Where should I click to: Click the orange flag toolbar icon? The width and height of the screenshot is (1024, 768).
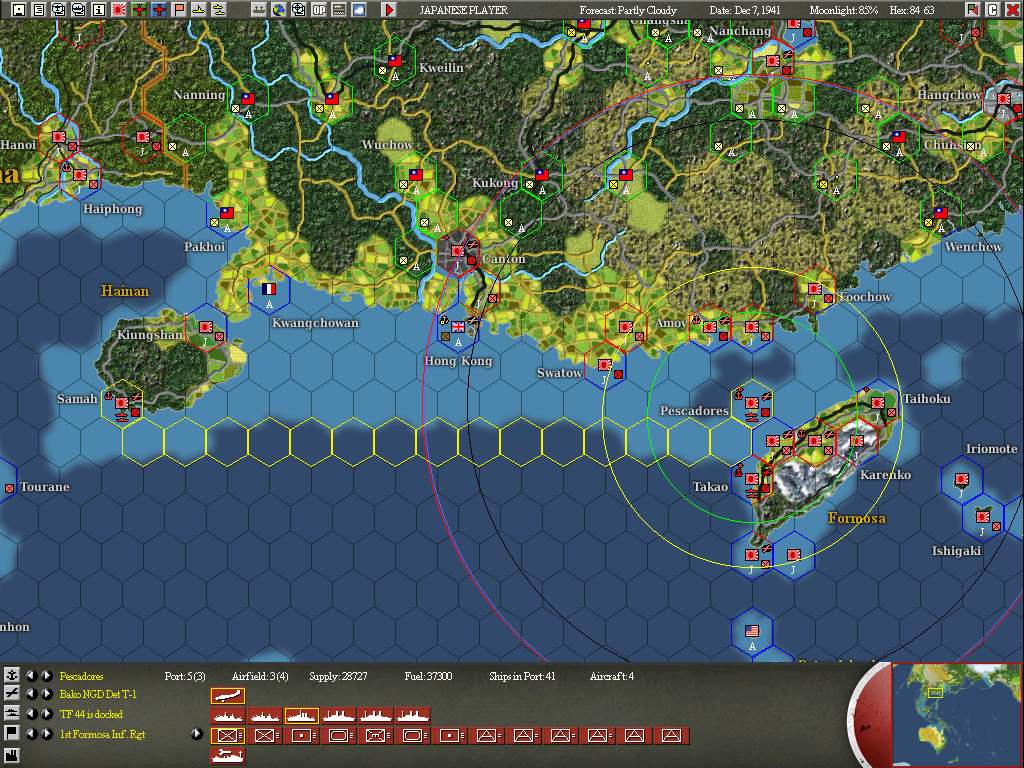tap(179, 9)
